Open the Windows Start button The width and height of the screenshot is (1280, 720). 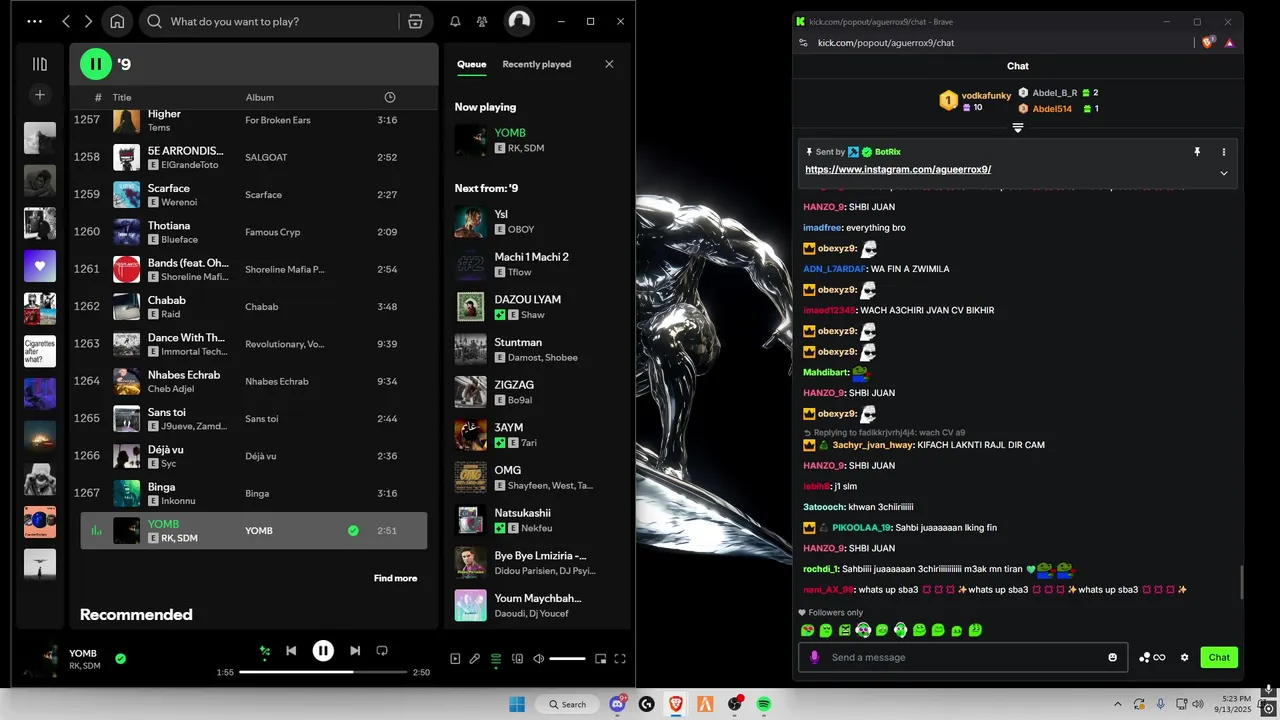(x=517, y=704)
